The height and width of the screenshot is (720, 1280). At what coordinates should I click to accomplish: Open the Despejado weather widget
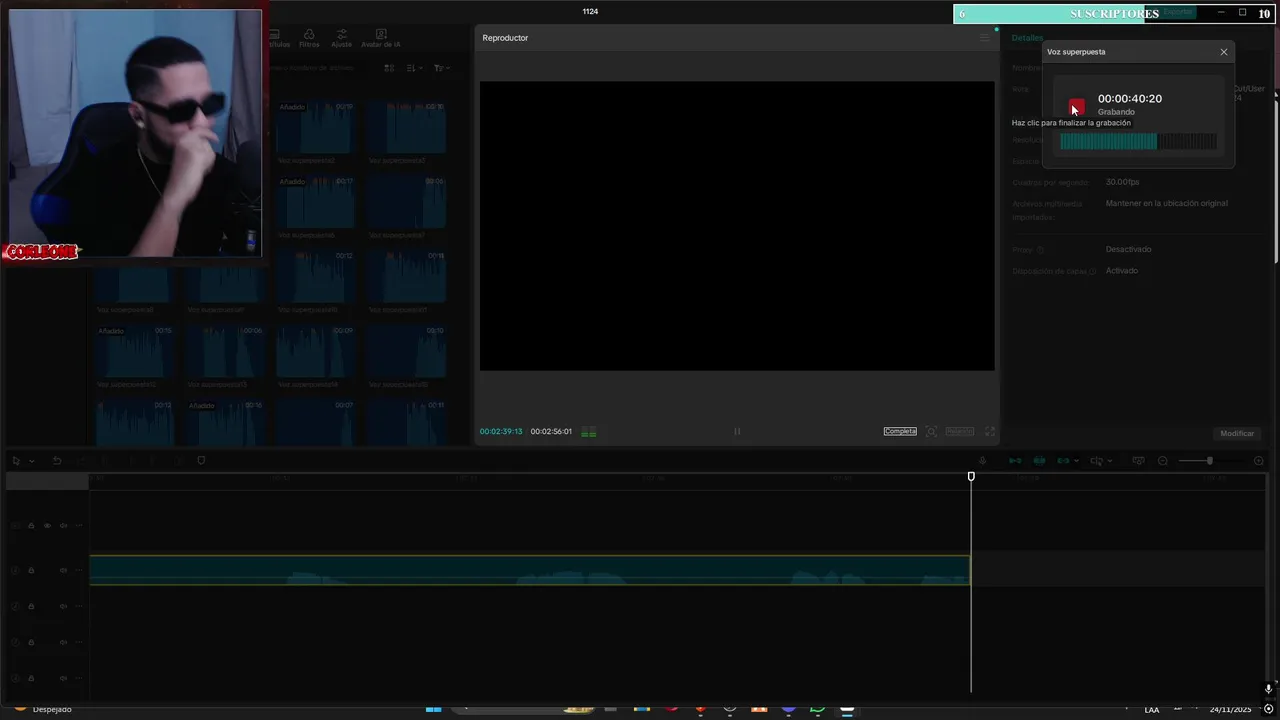pos(43,710)
